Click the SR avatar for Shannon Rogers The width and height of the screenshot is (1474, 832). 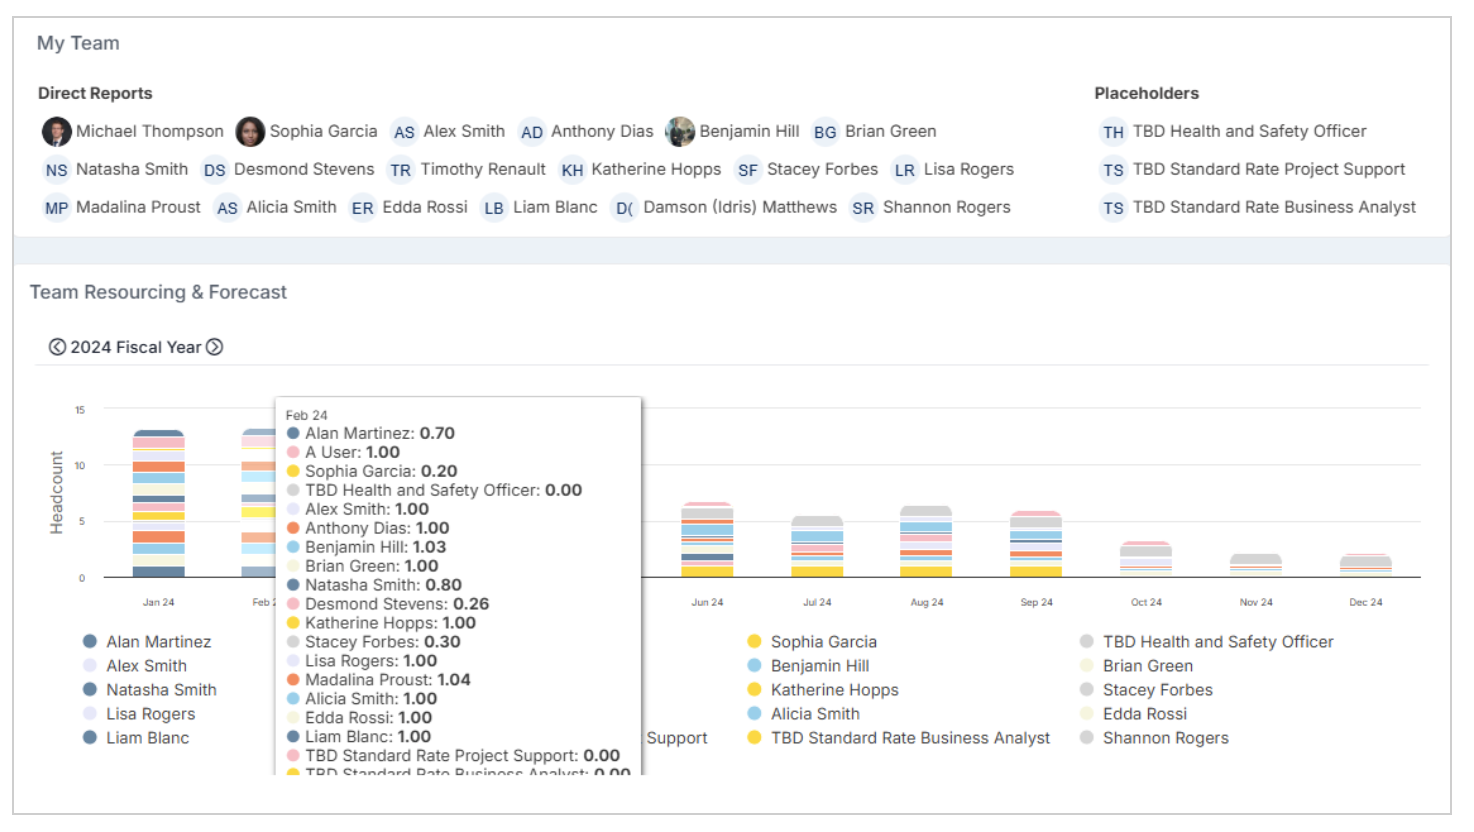863,208
